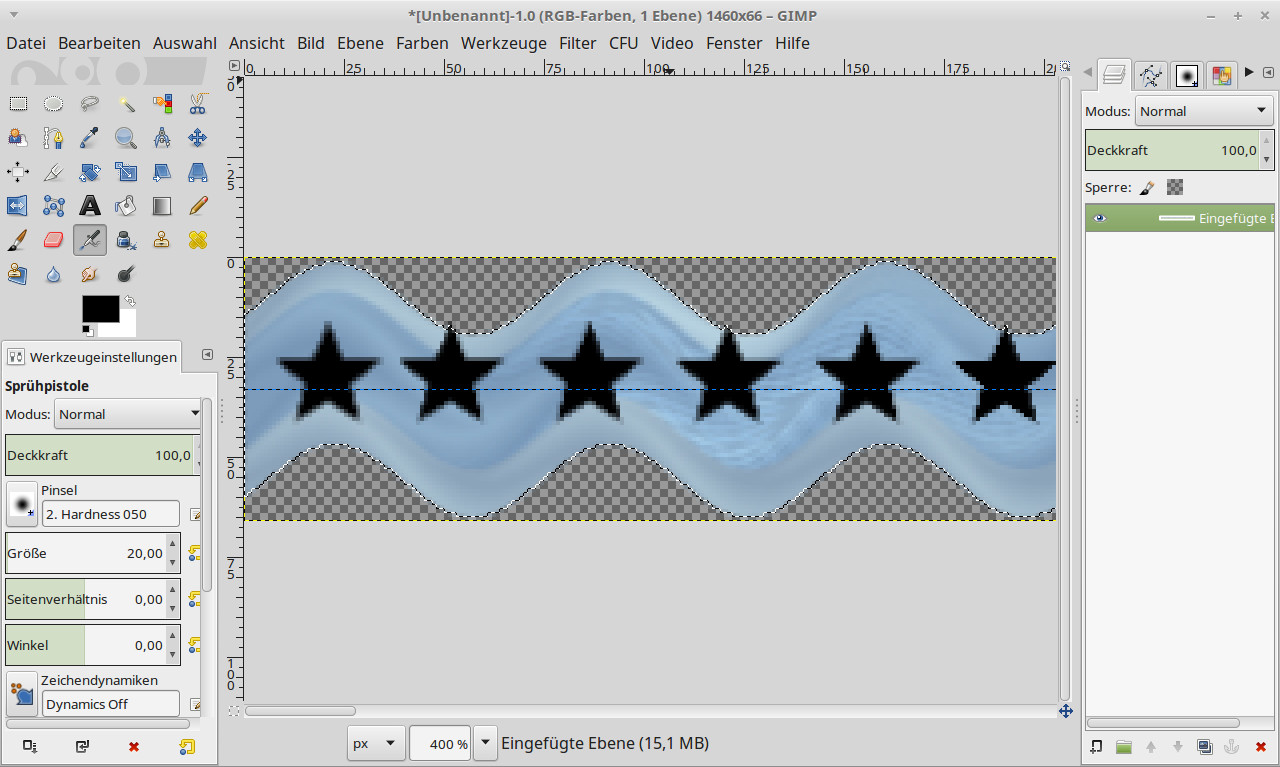
Task: Click the red delete tool preset button
Action: point(134,746)
